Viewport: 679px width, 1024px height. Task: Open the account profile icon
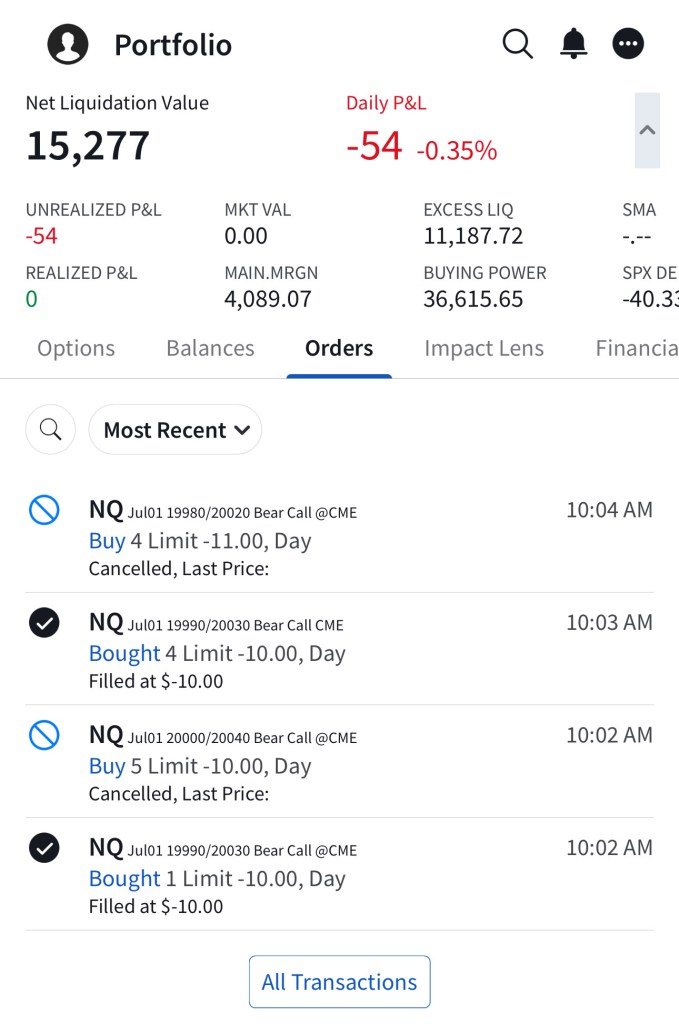[x=68, y=44]
